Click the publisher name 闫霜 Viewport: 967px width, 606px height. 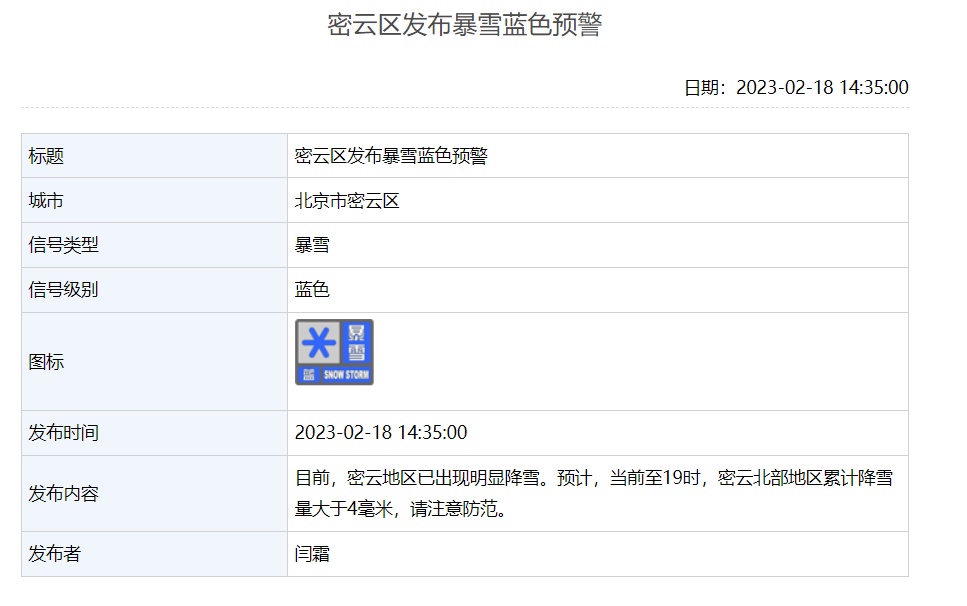pyautogui.click(x=312, y=554)
